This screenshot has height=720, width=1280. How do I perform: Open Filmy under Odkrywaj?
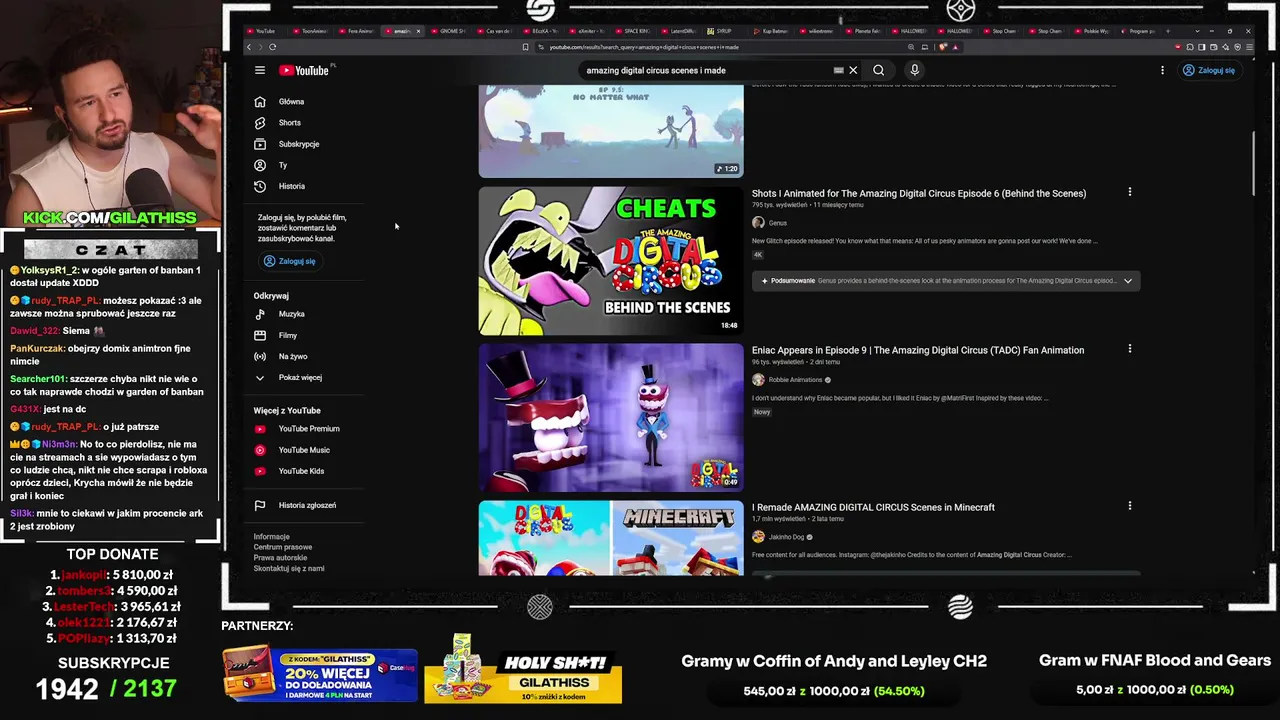click(x=288, y=335)
